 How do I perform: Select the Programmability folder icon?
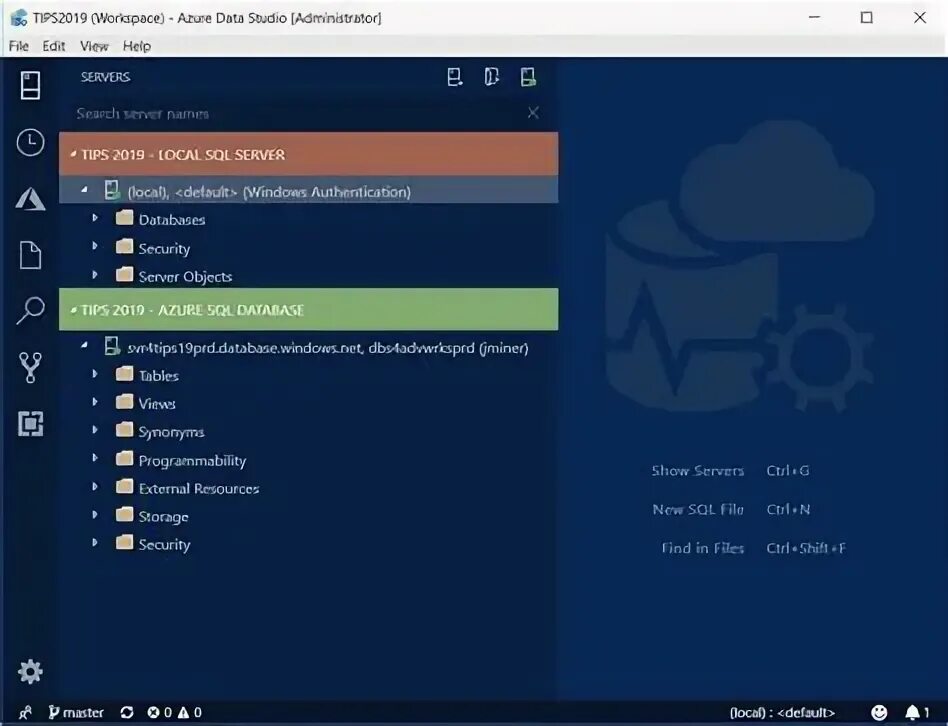coord(125,458)
